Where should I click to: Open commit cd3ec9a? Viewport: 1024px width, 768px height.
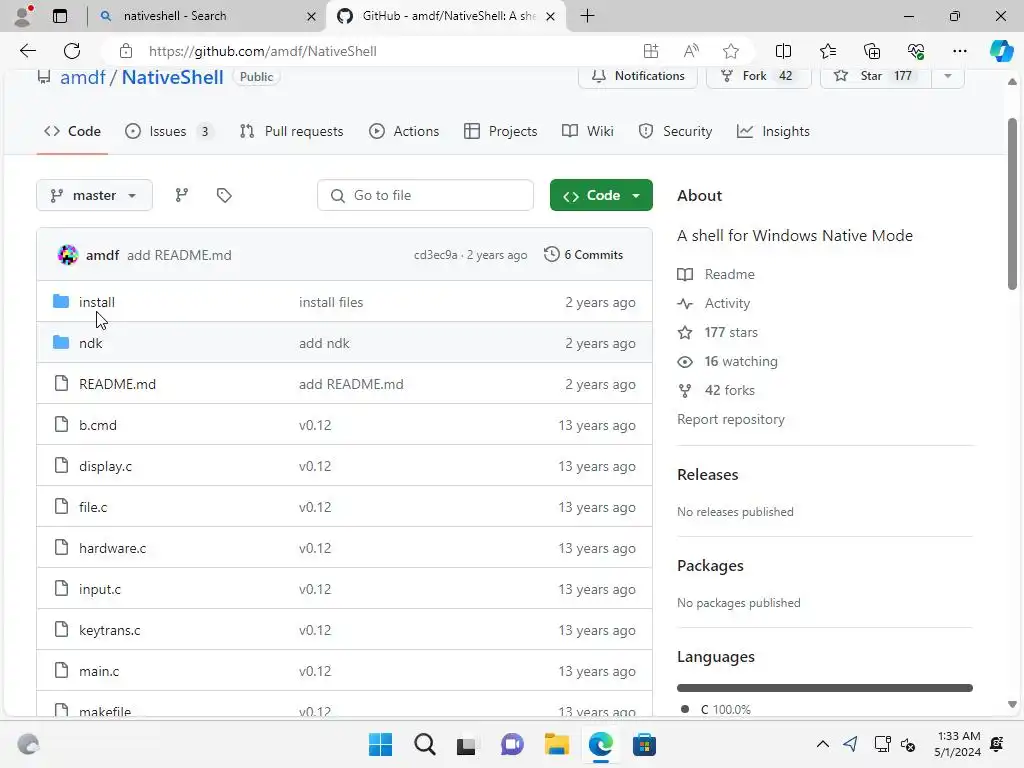point(436,255)
